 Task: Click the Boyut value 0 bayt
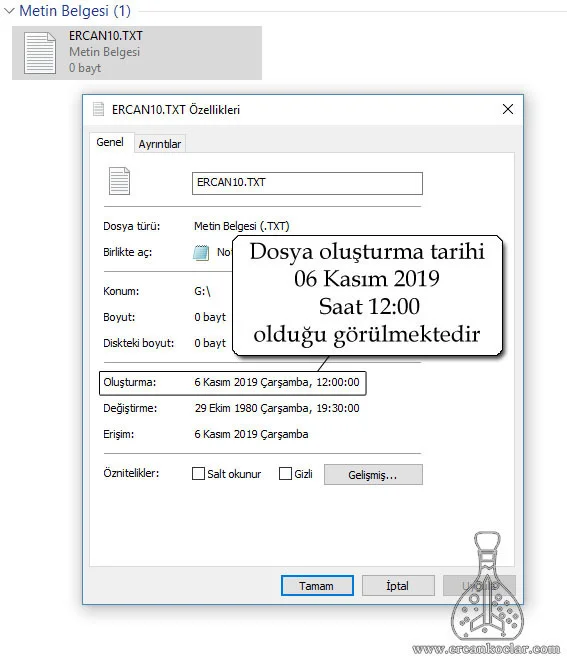click(x=210, y=317)
